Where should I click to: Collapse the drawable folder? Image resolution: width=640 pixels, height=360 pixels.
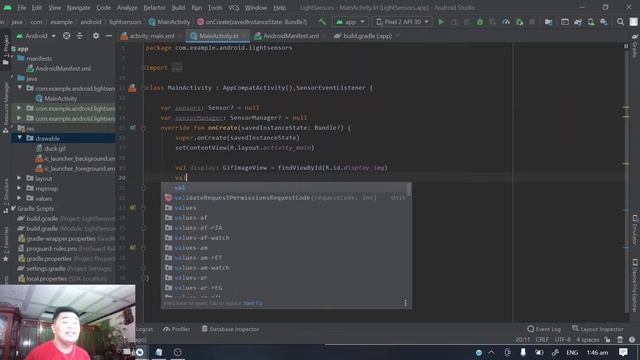click(x=19, y=138)
